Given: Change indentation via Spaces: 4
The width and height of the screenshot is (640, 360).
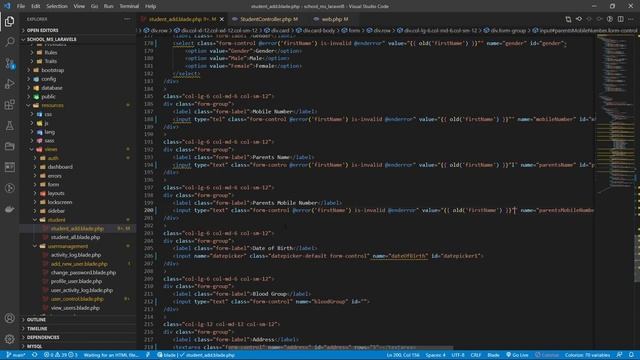Looking at the screenshot, I should 436,355.
